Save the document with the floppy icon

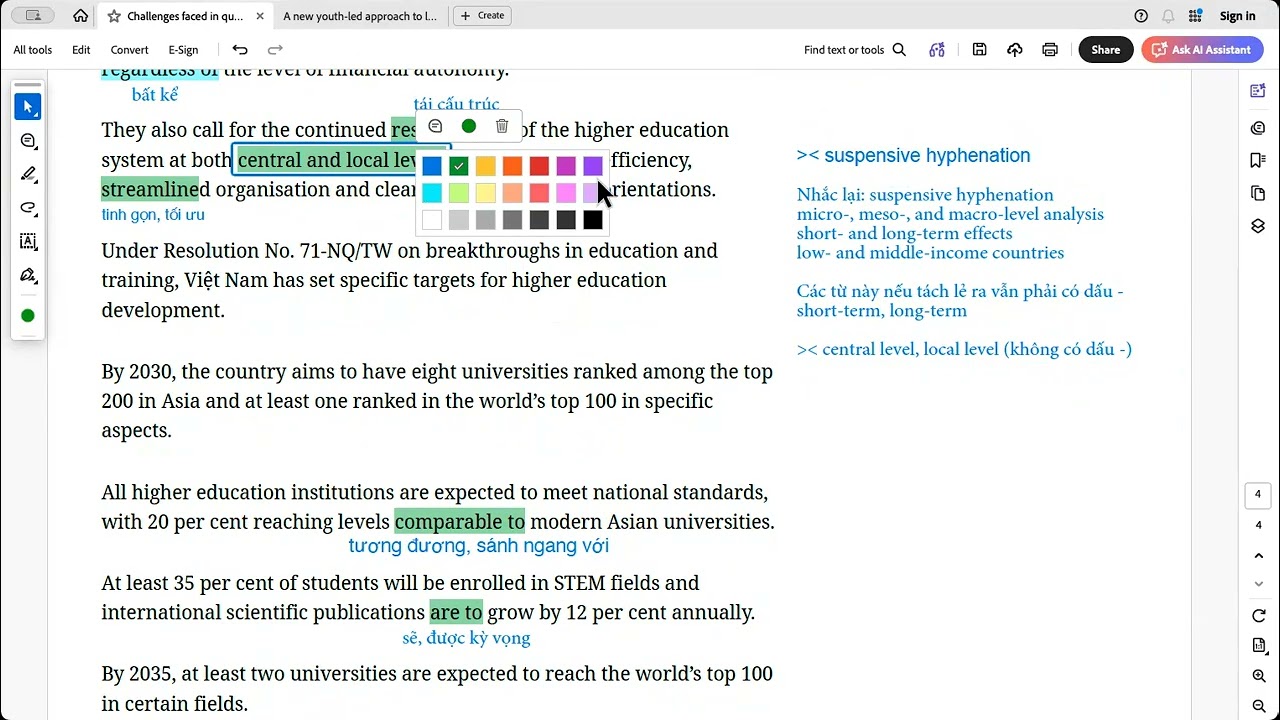pos(980,50)
